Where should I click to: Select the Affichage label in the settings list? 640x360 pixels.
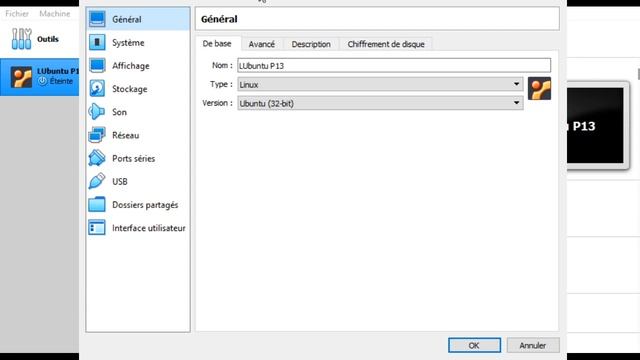point(131,66)
